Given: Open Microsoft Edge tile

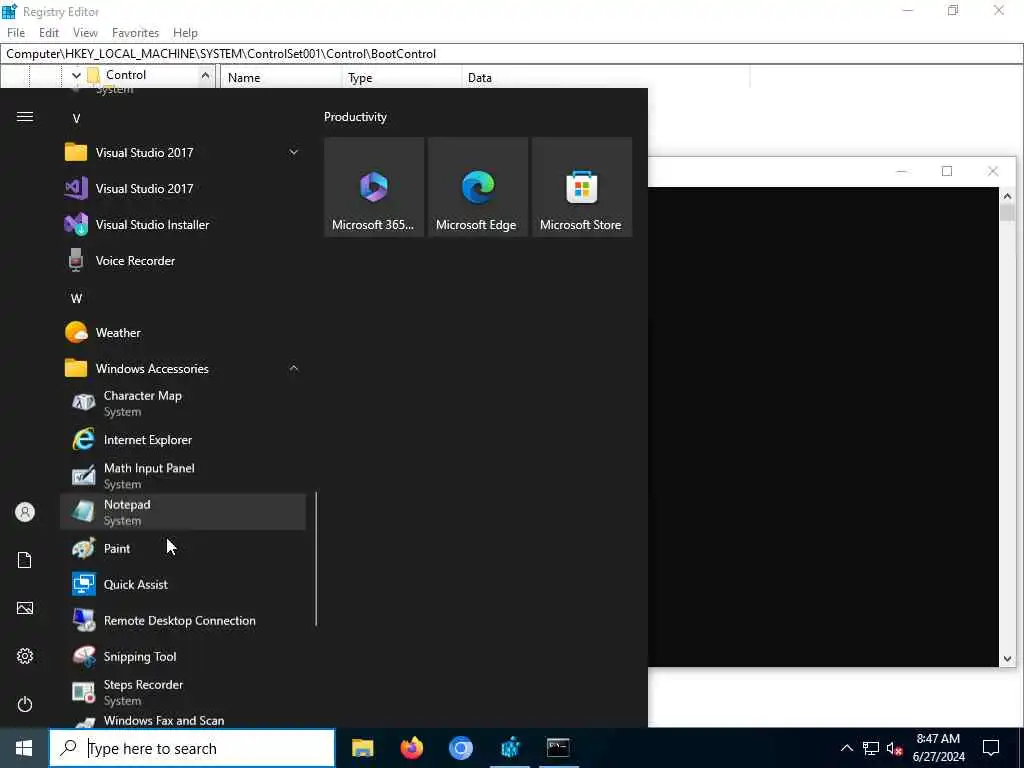Looking at the screenshot, I should pyautogui.click(x=477, y=187).
